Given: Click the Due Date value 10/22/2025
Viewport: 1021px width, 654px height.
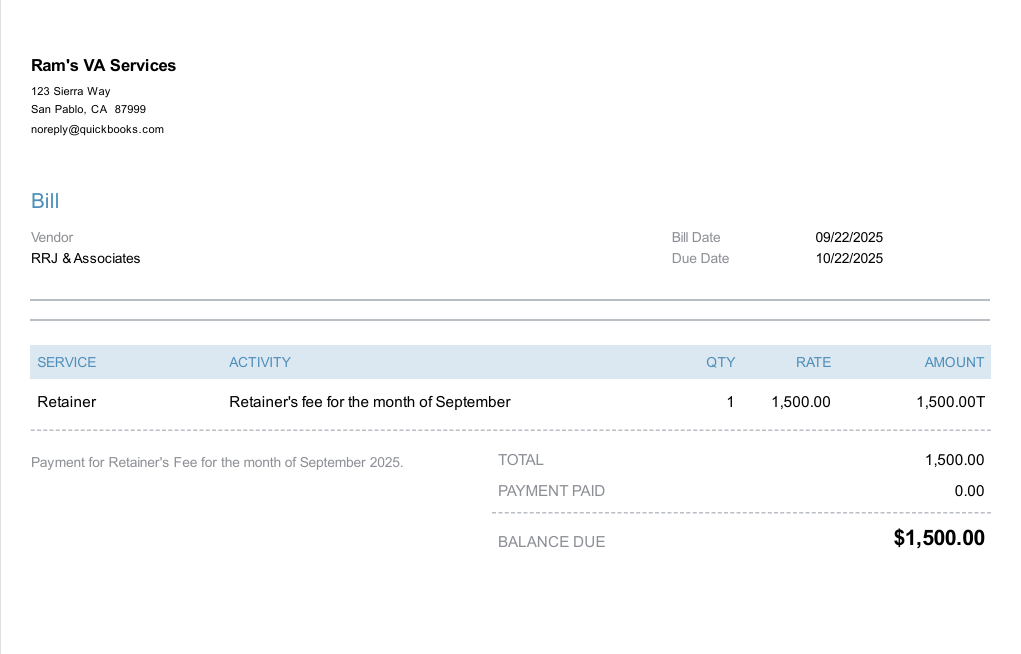Looking at the screenshot, I should (x=849, y=258).
